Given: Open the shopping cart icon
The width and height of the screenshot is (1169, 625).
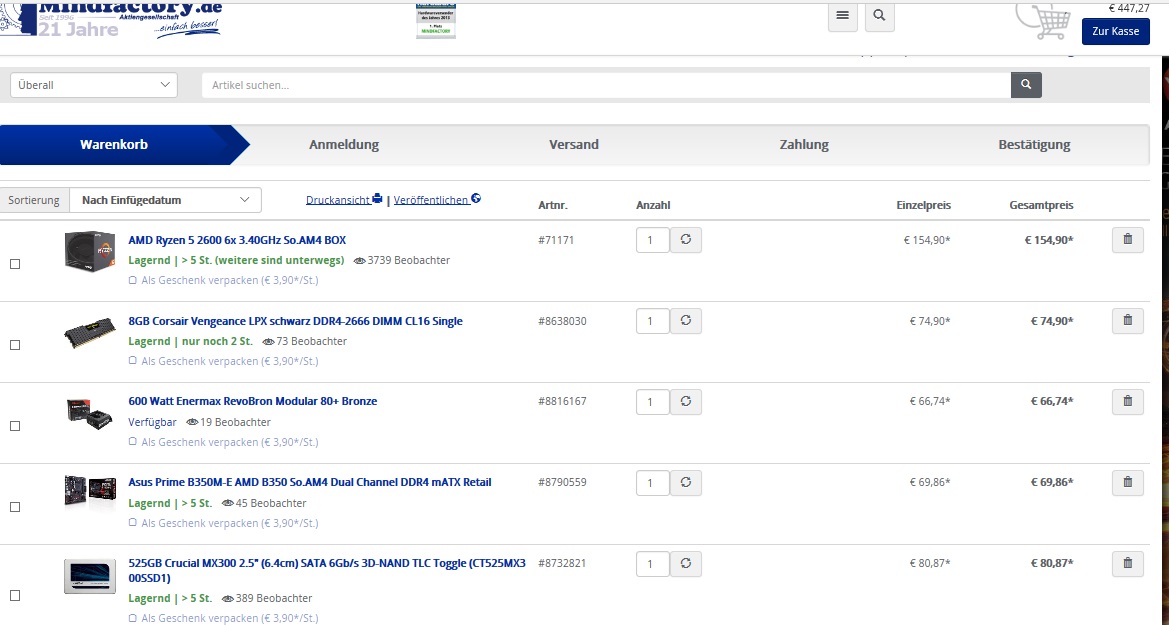Looking at the screenshot, I should click(x=1043, y=22).
